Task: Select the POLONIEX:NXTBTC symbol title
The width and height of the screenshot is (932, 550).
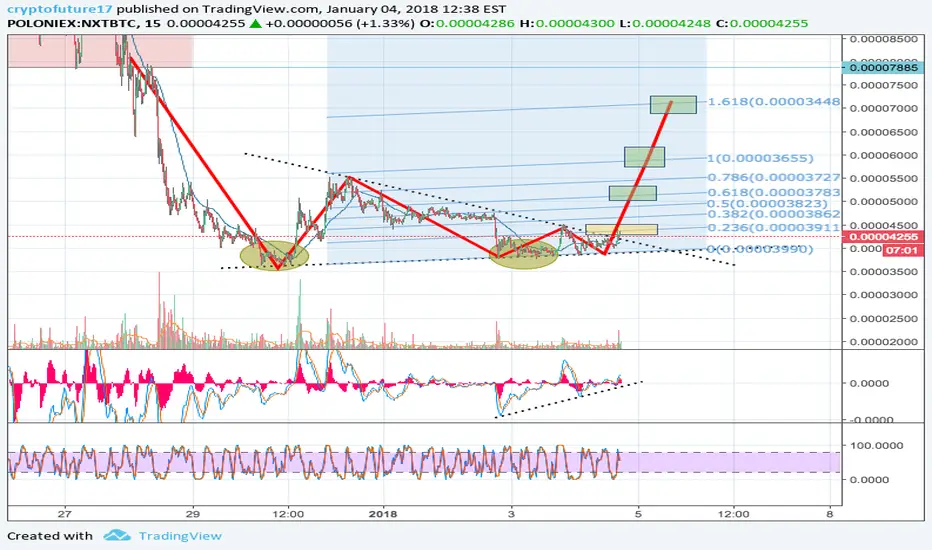Action: [74, 24]
